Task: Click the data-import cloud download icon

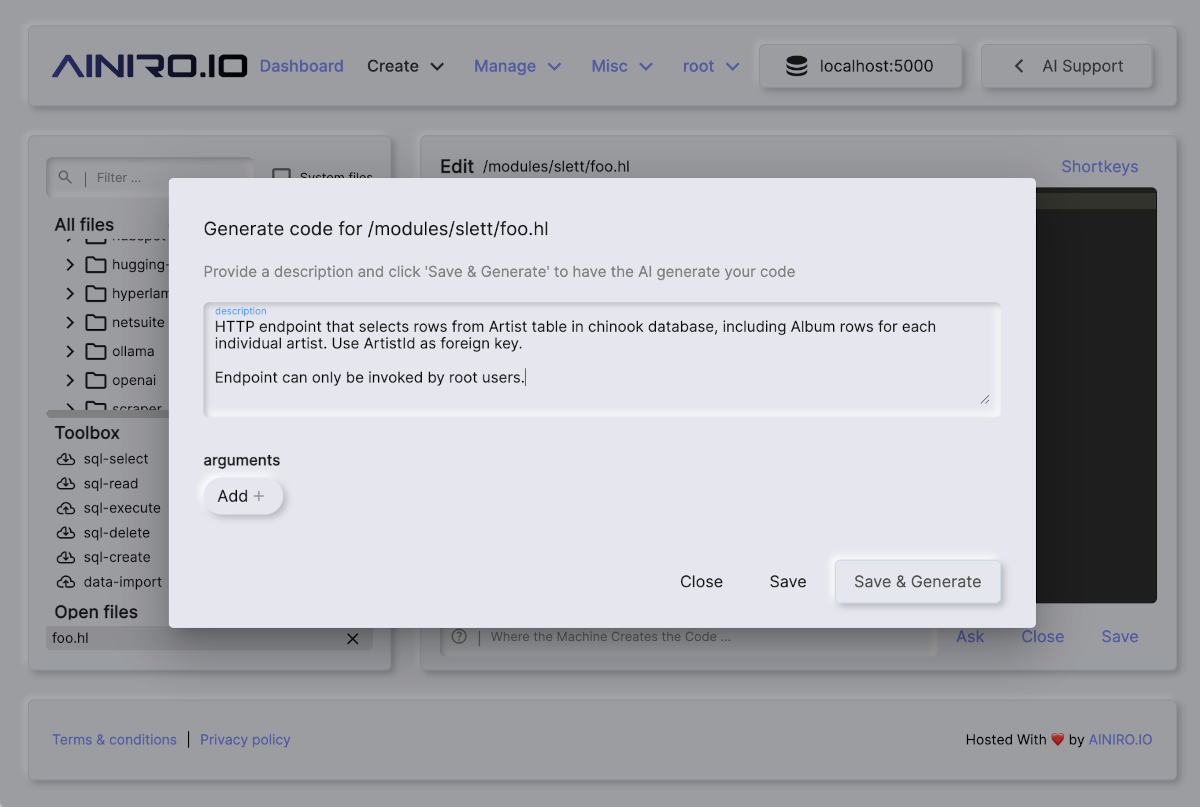Action: pyautogui.click(x=66, y=582)
